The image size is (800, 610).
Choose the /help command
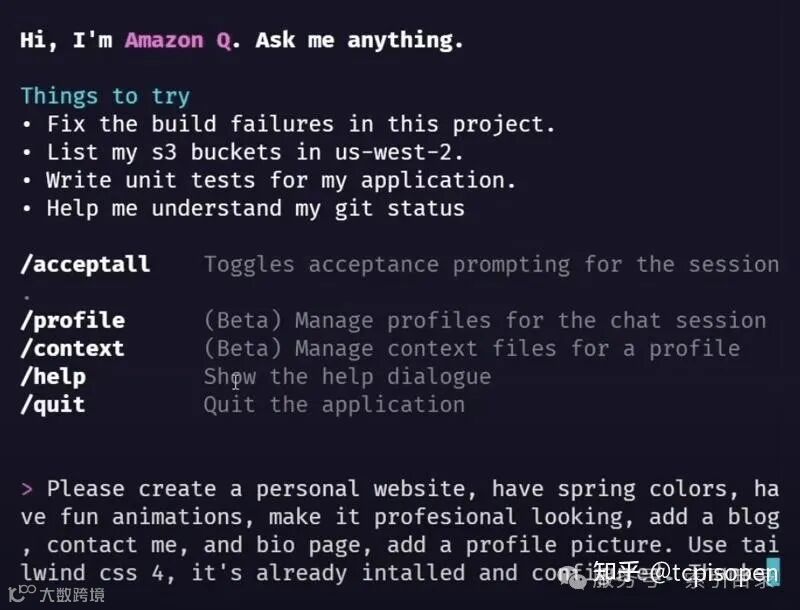coord(53,376)
